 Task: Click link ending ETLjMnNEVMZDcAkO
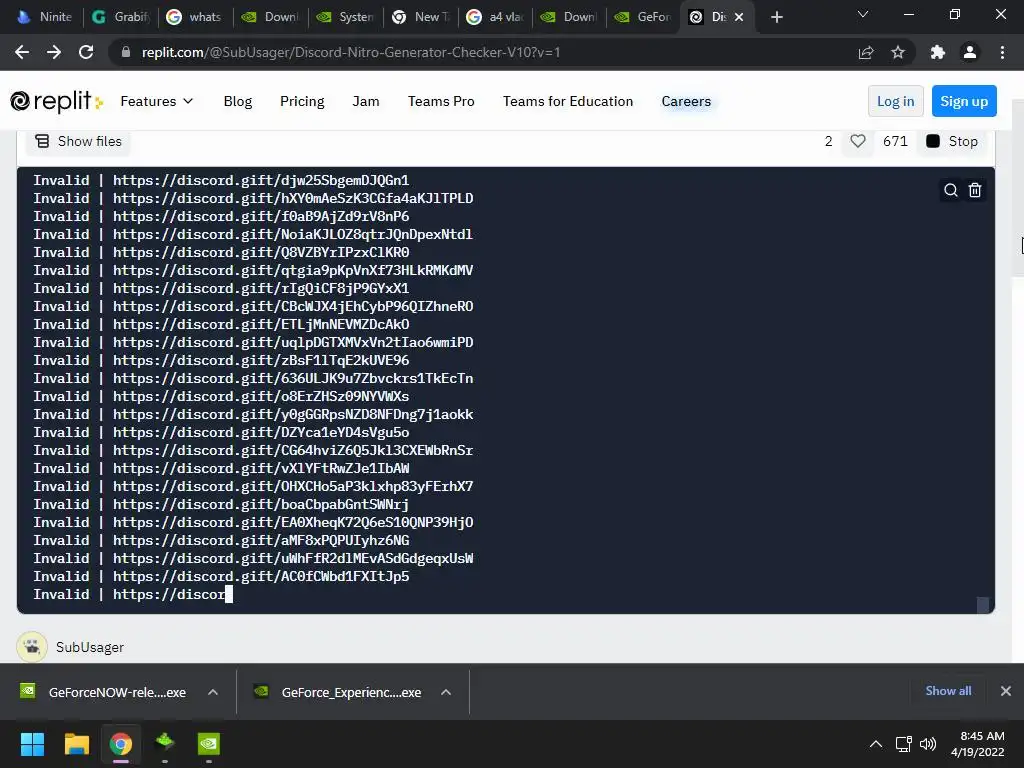tap(261, 325)
